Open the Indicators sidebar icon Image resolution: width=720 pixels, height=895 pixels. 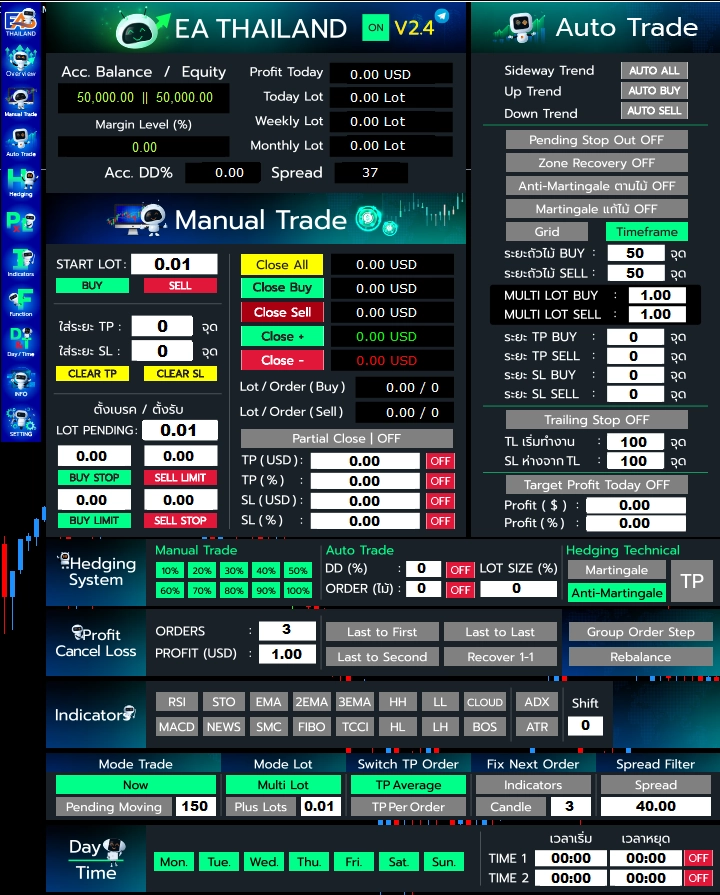coord(21,262)
